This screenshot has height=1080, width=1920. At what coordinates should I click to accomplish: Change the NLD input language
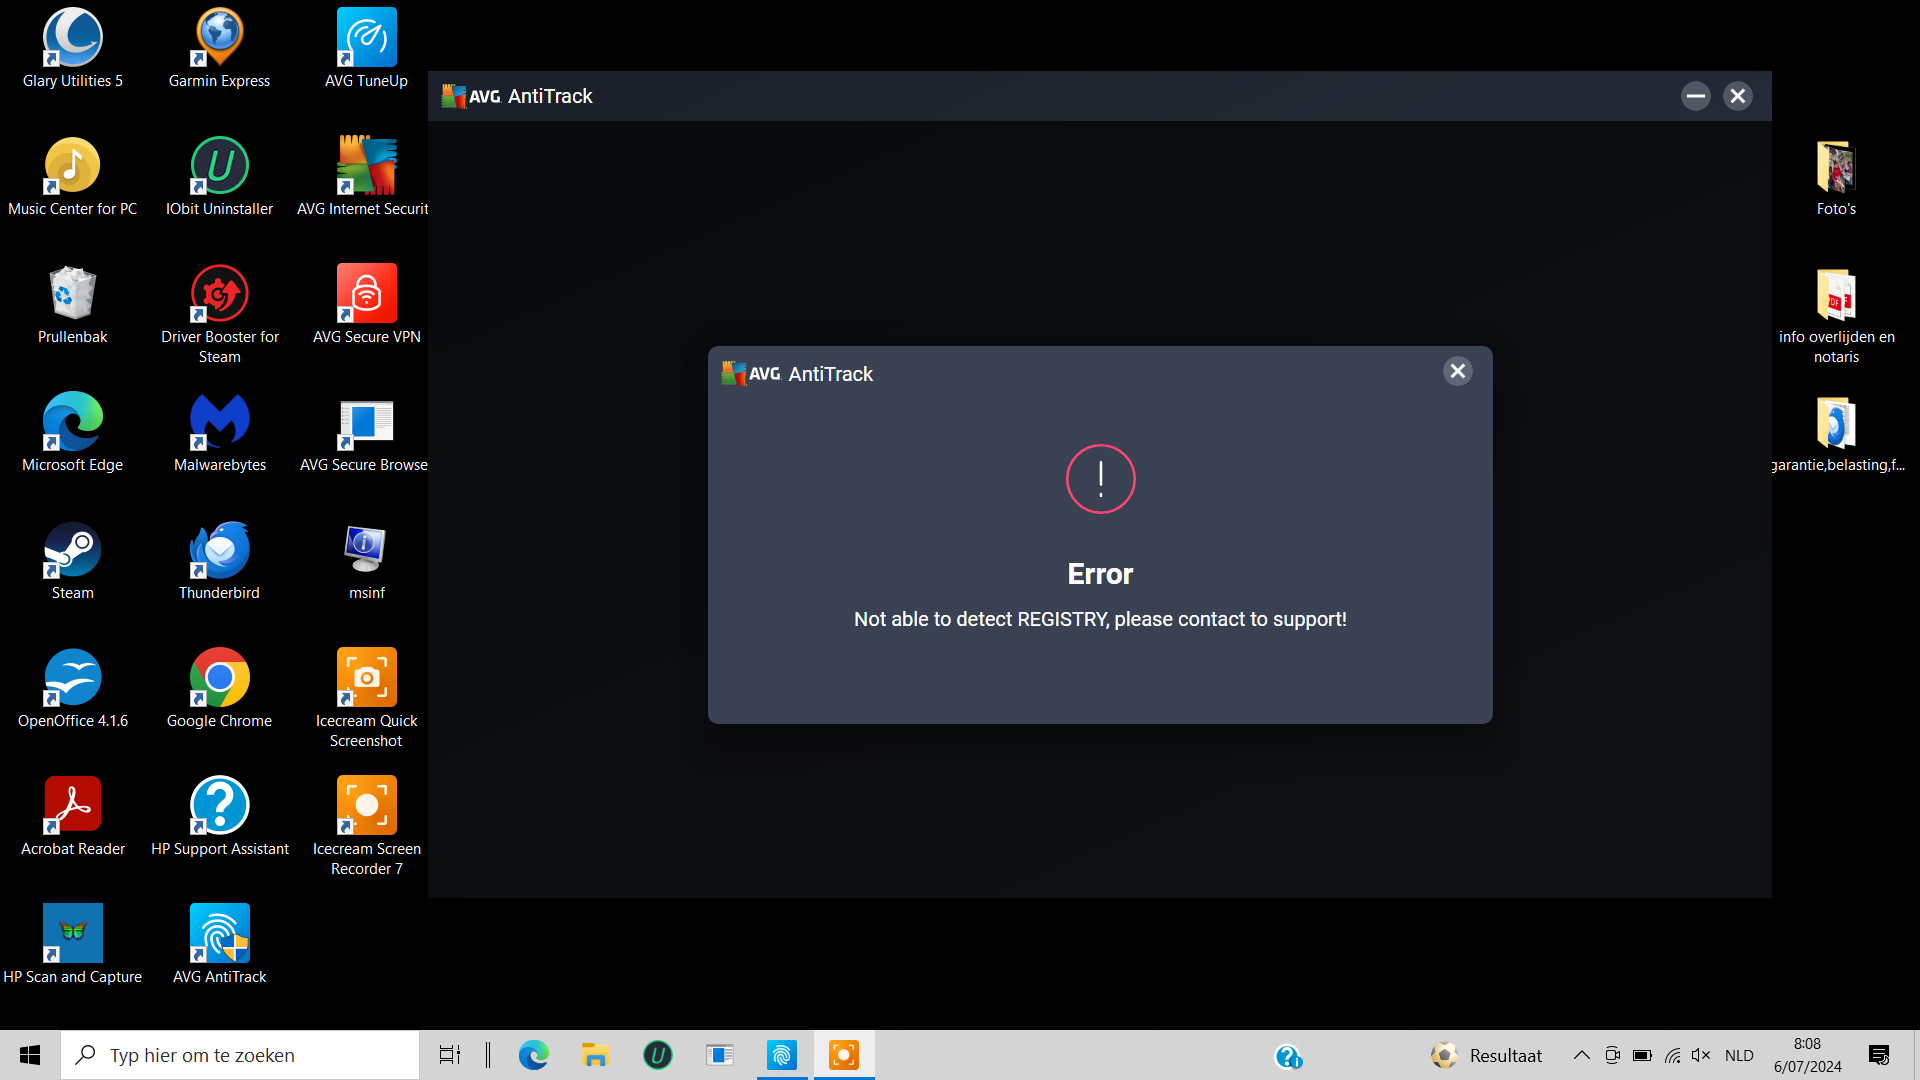coord(1739,1055)
